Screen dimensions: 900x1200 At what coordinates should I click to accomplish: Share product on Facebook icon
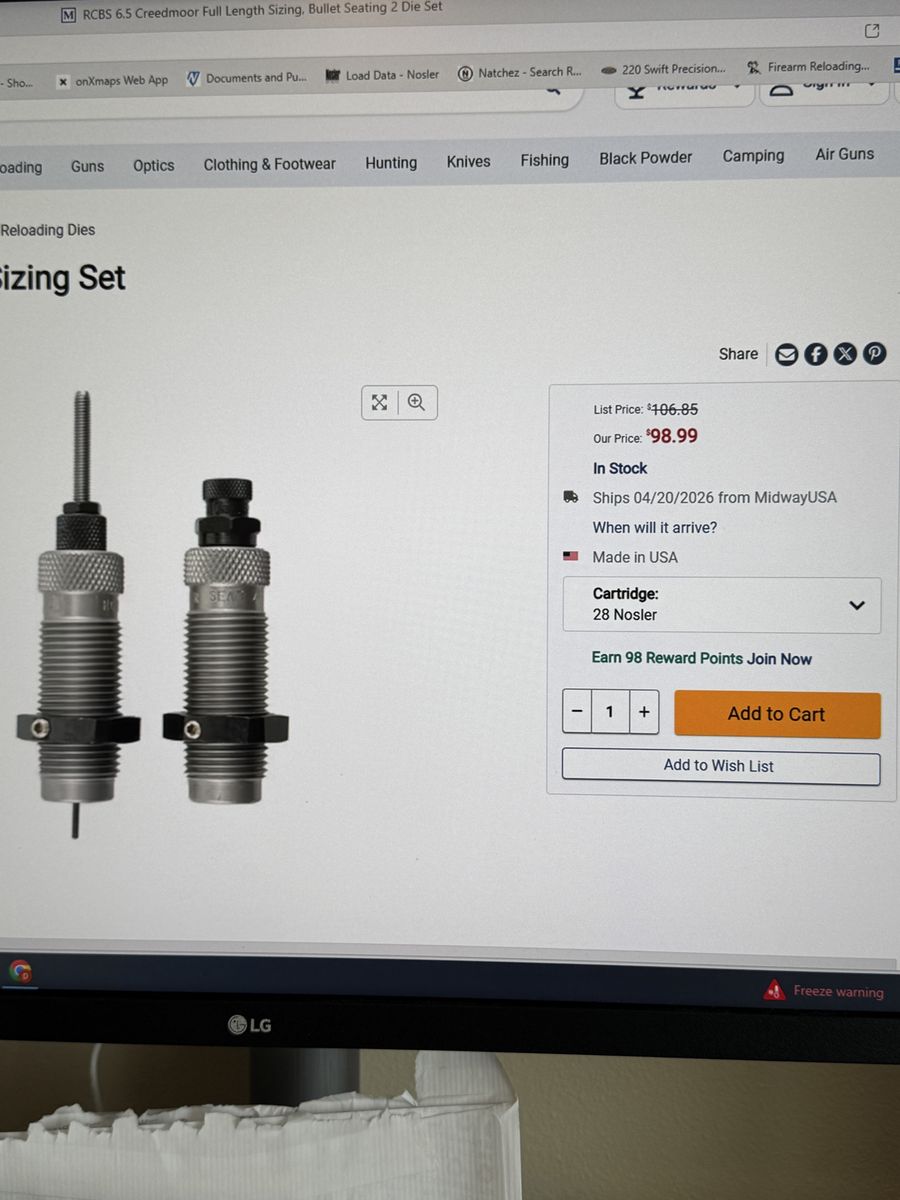pos(816,354)
